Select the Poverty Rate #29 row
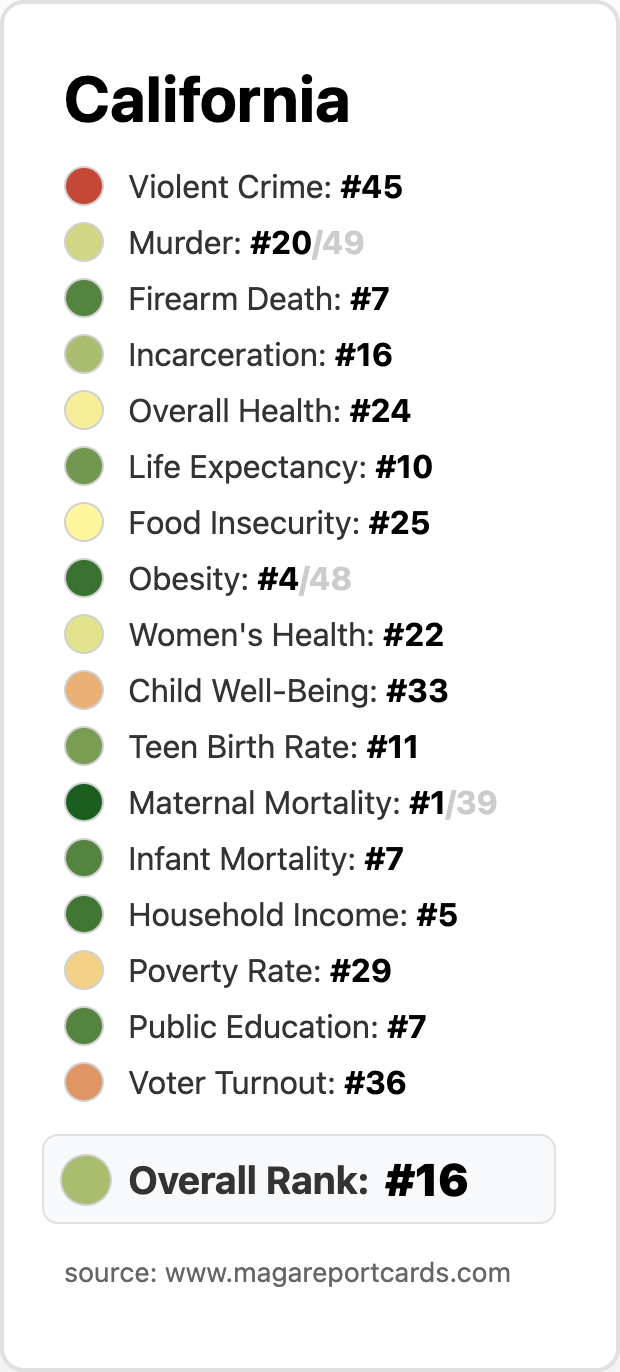The image size is (620, 1372). [x=228, y=971]
